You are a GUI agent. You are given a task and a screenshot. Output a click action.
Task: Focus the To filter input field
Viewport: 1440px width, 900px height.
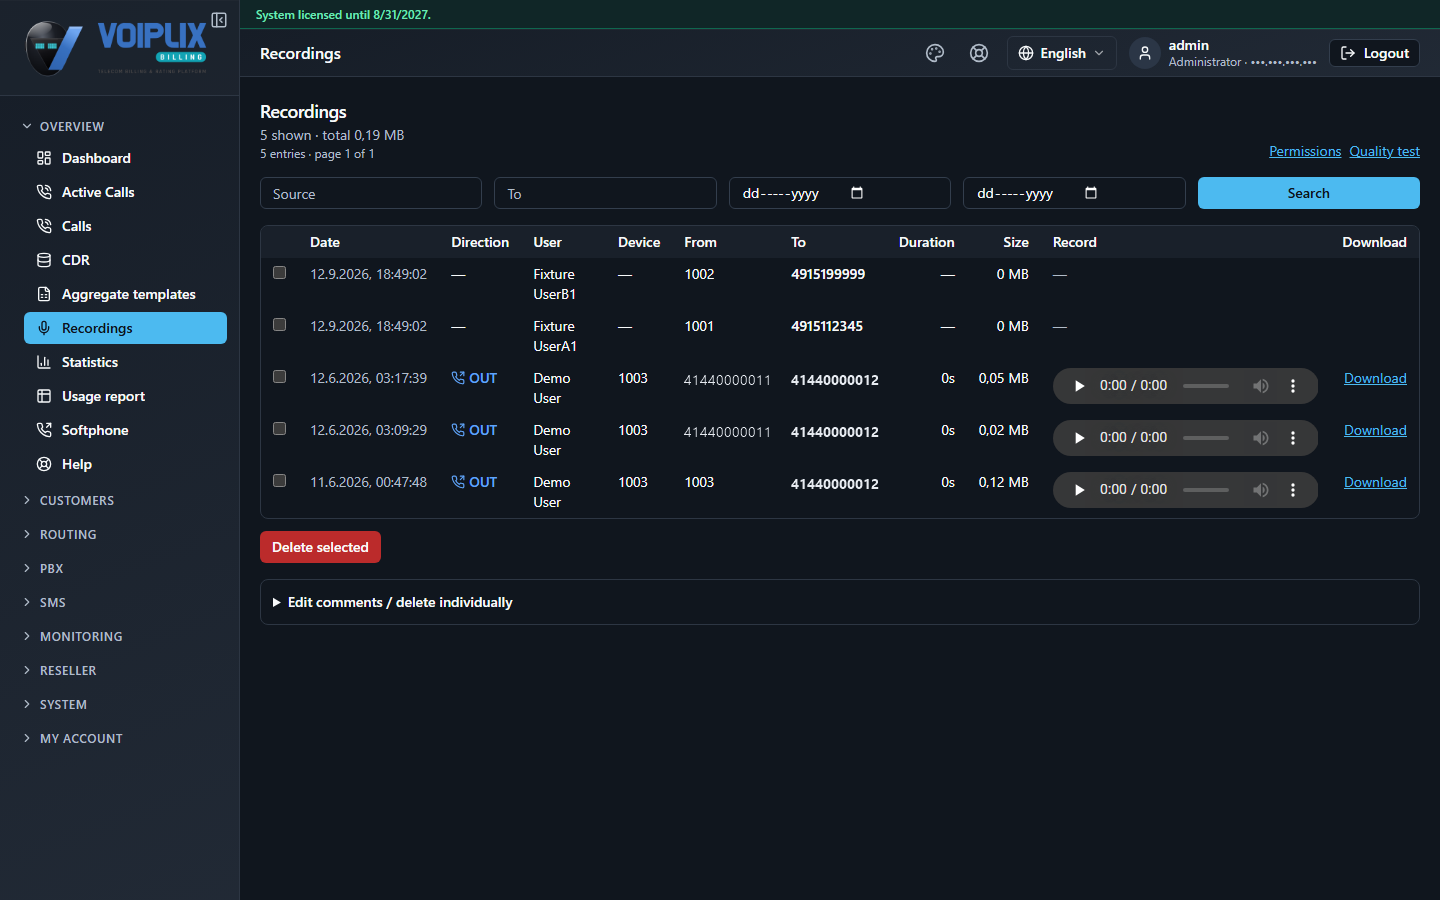click(605, 193)
